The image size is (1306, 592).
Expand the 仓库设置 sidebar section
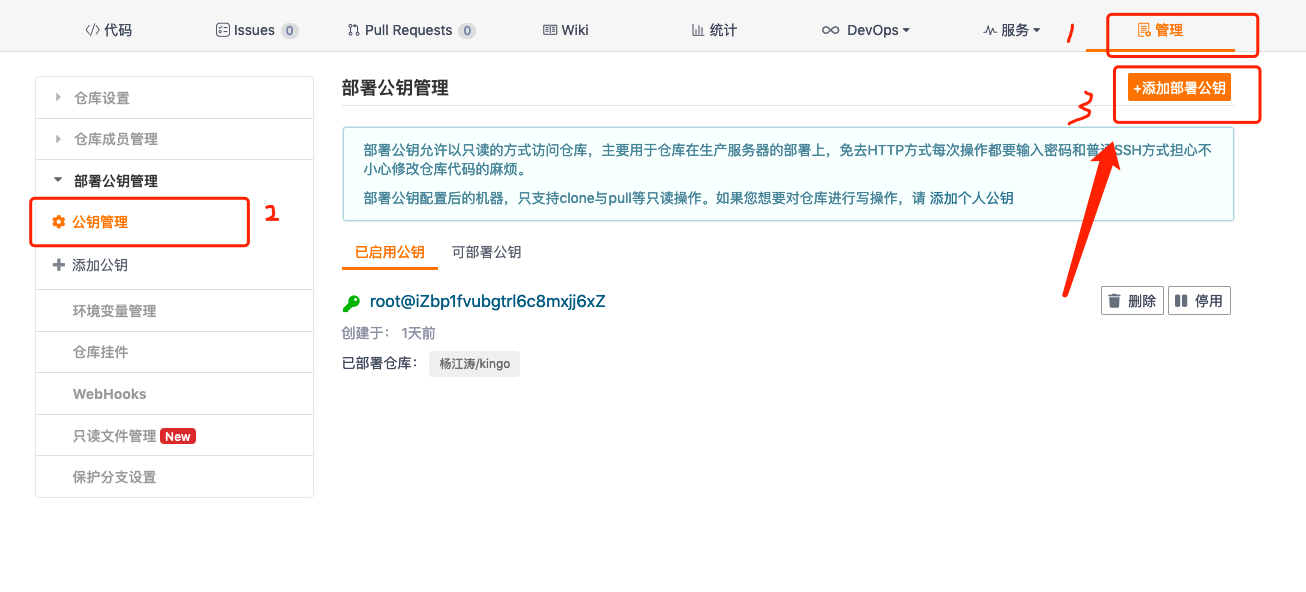click(174, 98)
